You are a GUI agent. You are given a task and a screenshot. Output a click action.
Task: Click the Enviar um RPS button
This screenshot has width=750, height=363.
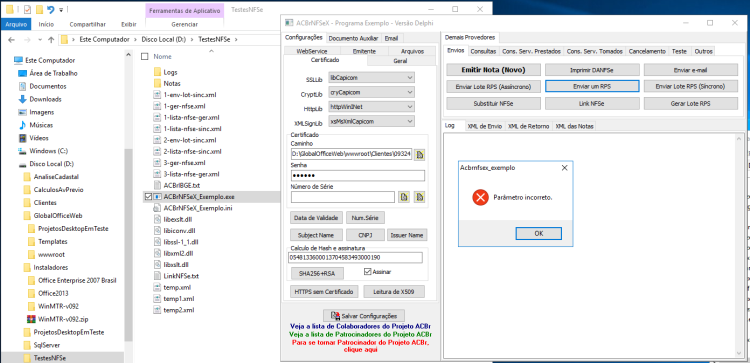[x=592, y=86]
